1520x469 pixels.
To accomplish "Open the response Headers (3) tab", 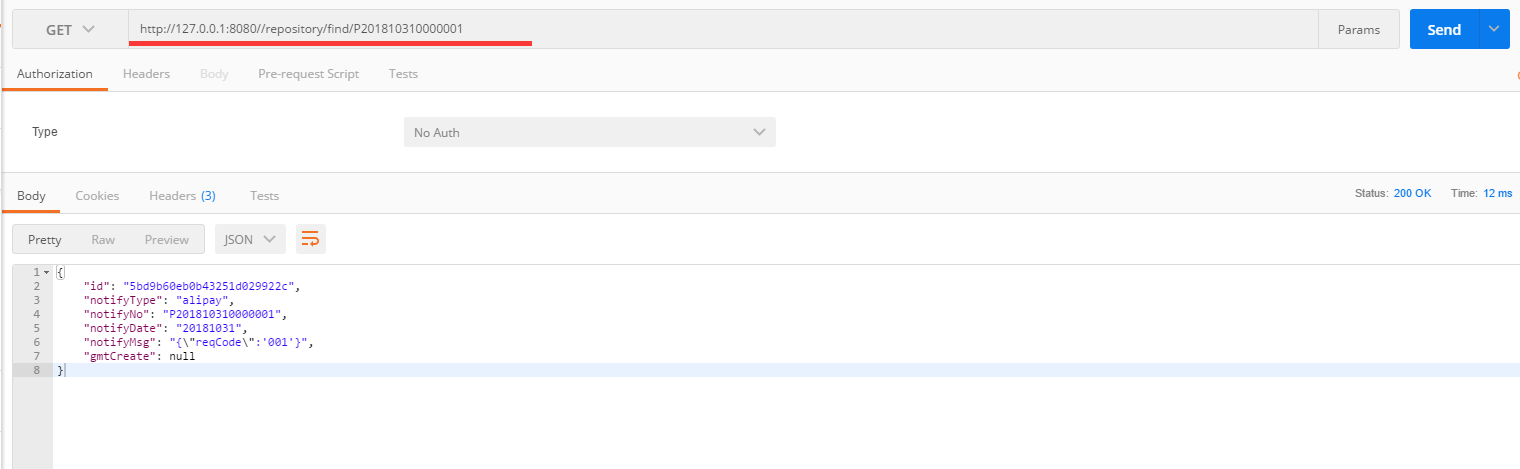I will [182, 196].
